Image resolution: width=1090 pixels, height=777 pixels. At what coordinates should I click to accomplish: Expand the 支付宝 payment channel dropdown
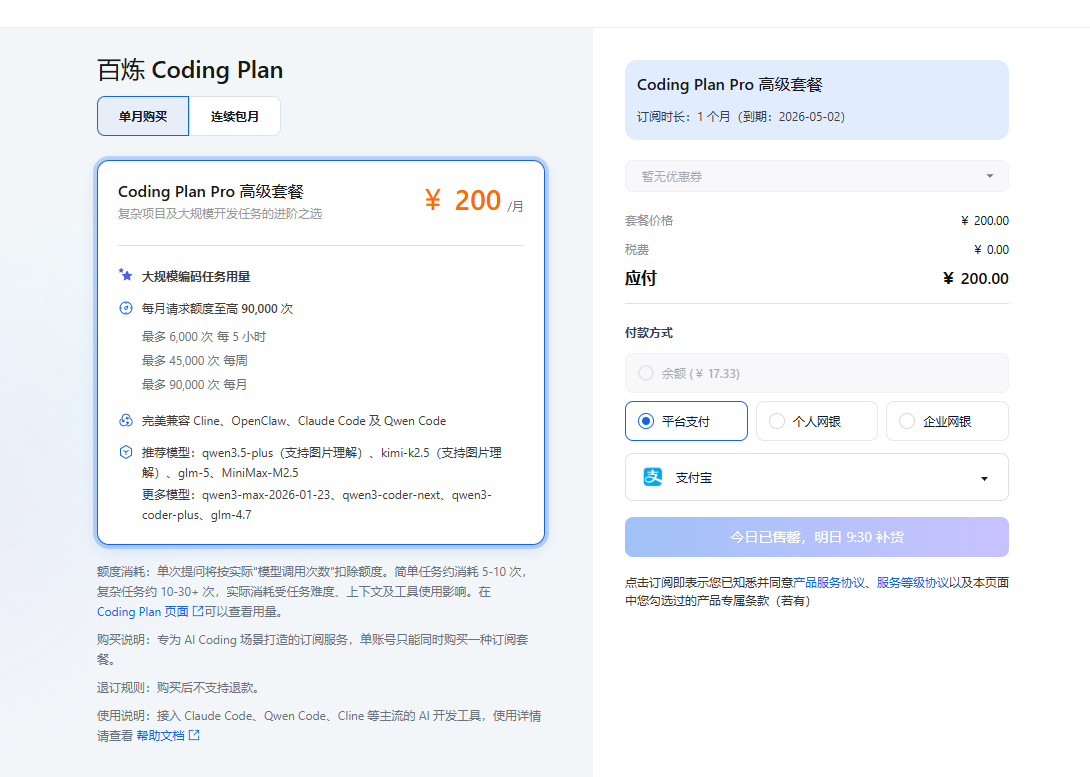point(817,477)
